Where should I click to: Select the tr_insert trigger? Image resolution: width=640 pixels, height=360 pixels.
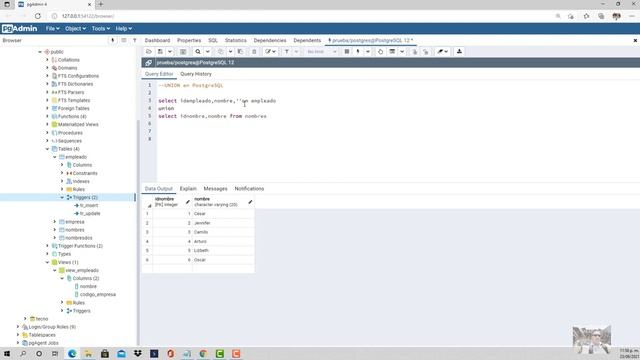pyautogui.click(x=89, y=205)
